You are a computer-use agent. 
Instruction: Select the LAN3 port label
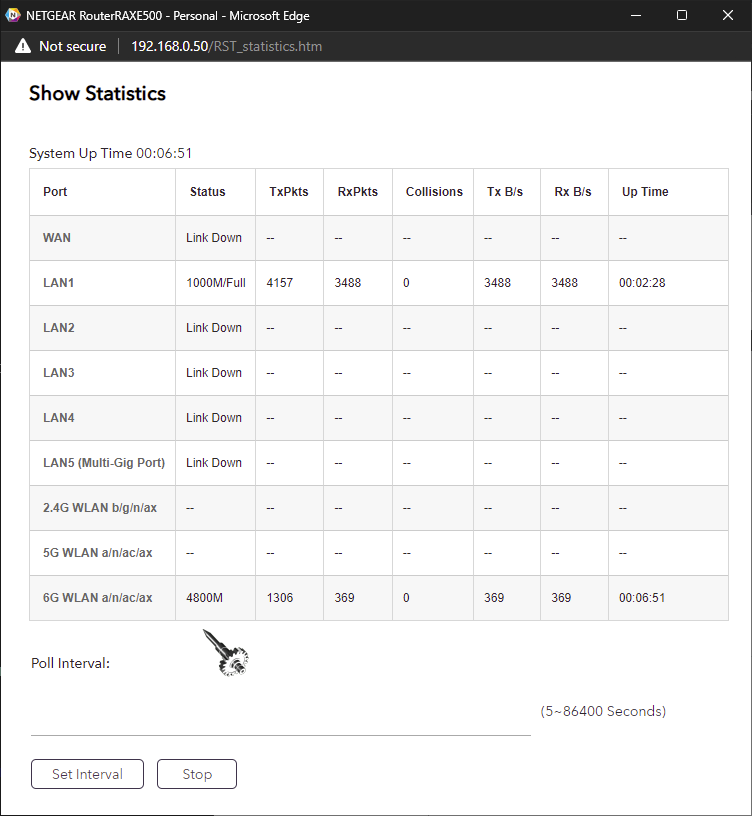(59, 373)
